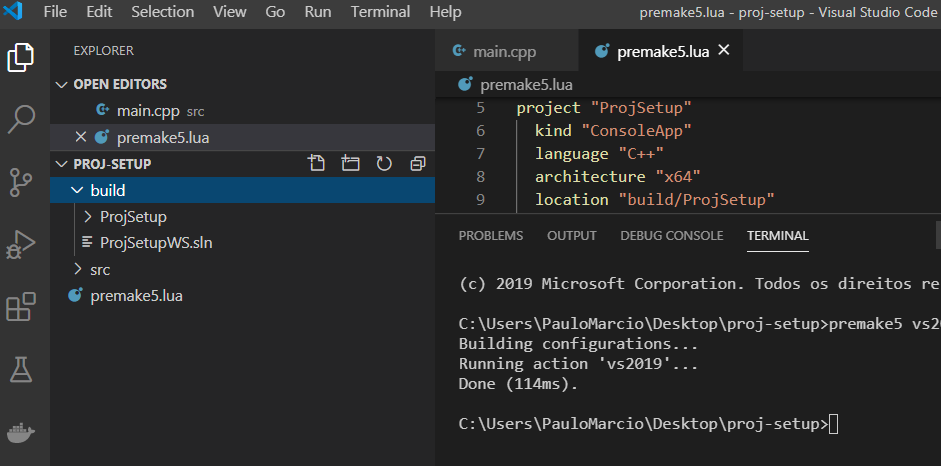Open ProjSetupWS.sln file in explorer
The height and width of the screenshot is (466, 941).
156,243
